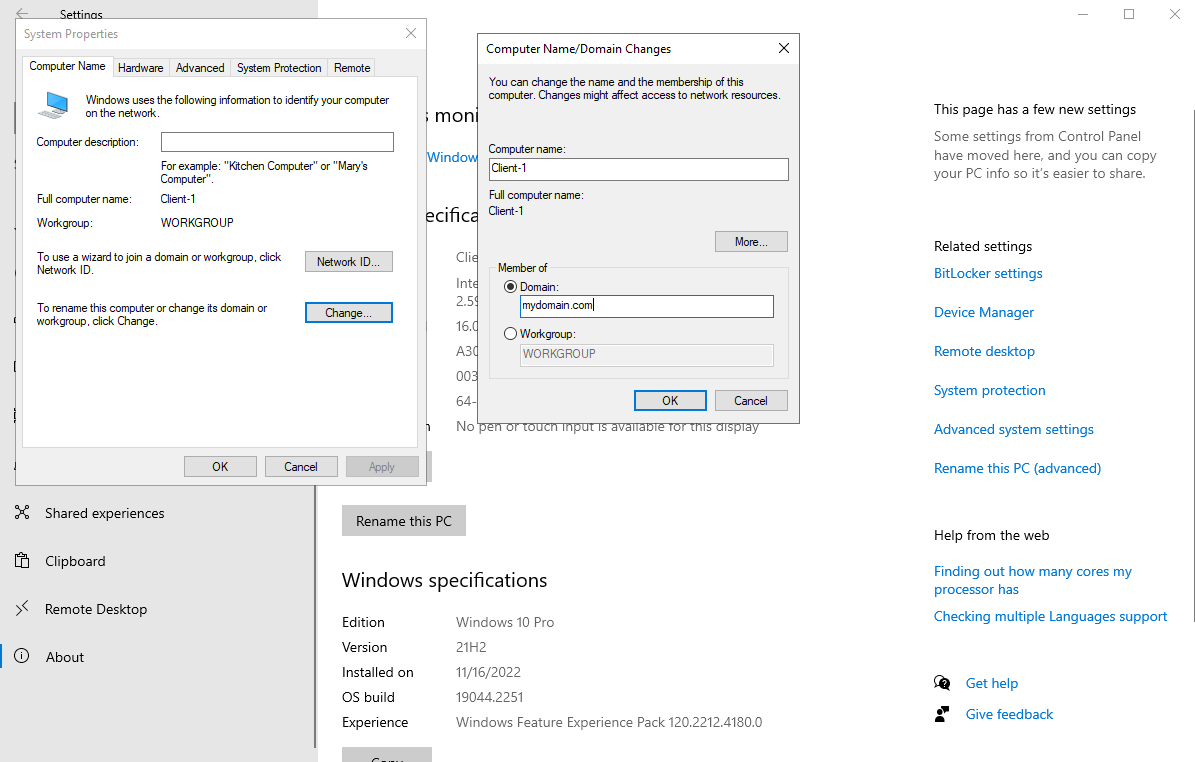Click the Windows Feature Experience Pack value
This screenshot has height=762, width=1195.
tap(609, 722)
